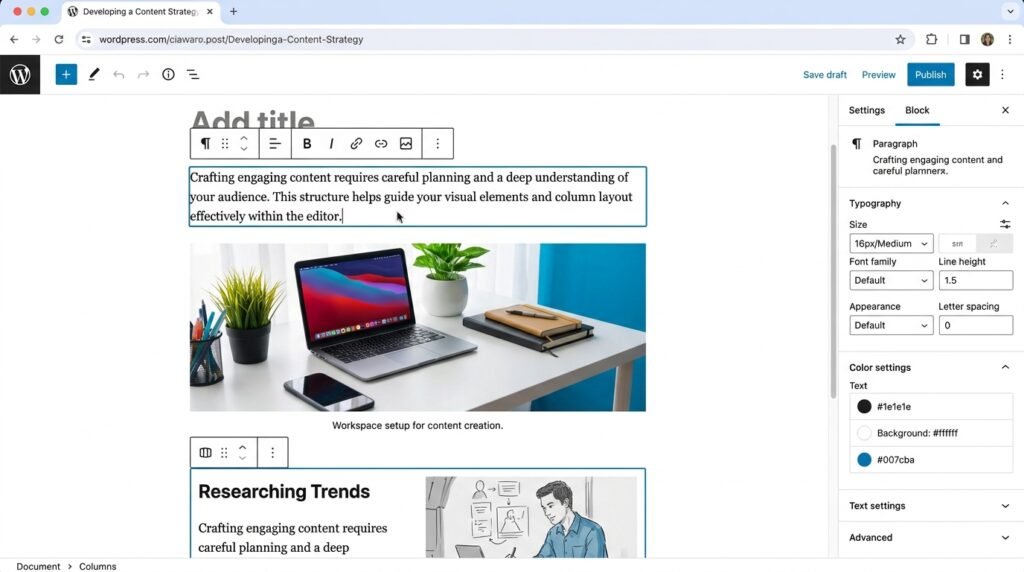Move the Columns block down
This screenshot has height=572, width=1024.
coord(242,458)
